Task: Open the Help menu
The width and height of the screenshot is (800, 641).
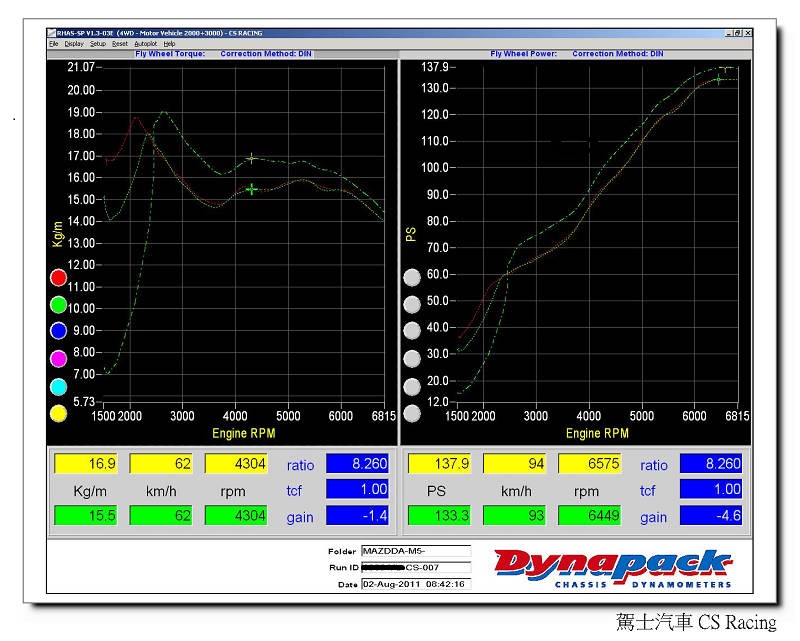Action: [x=169, y=44]
